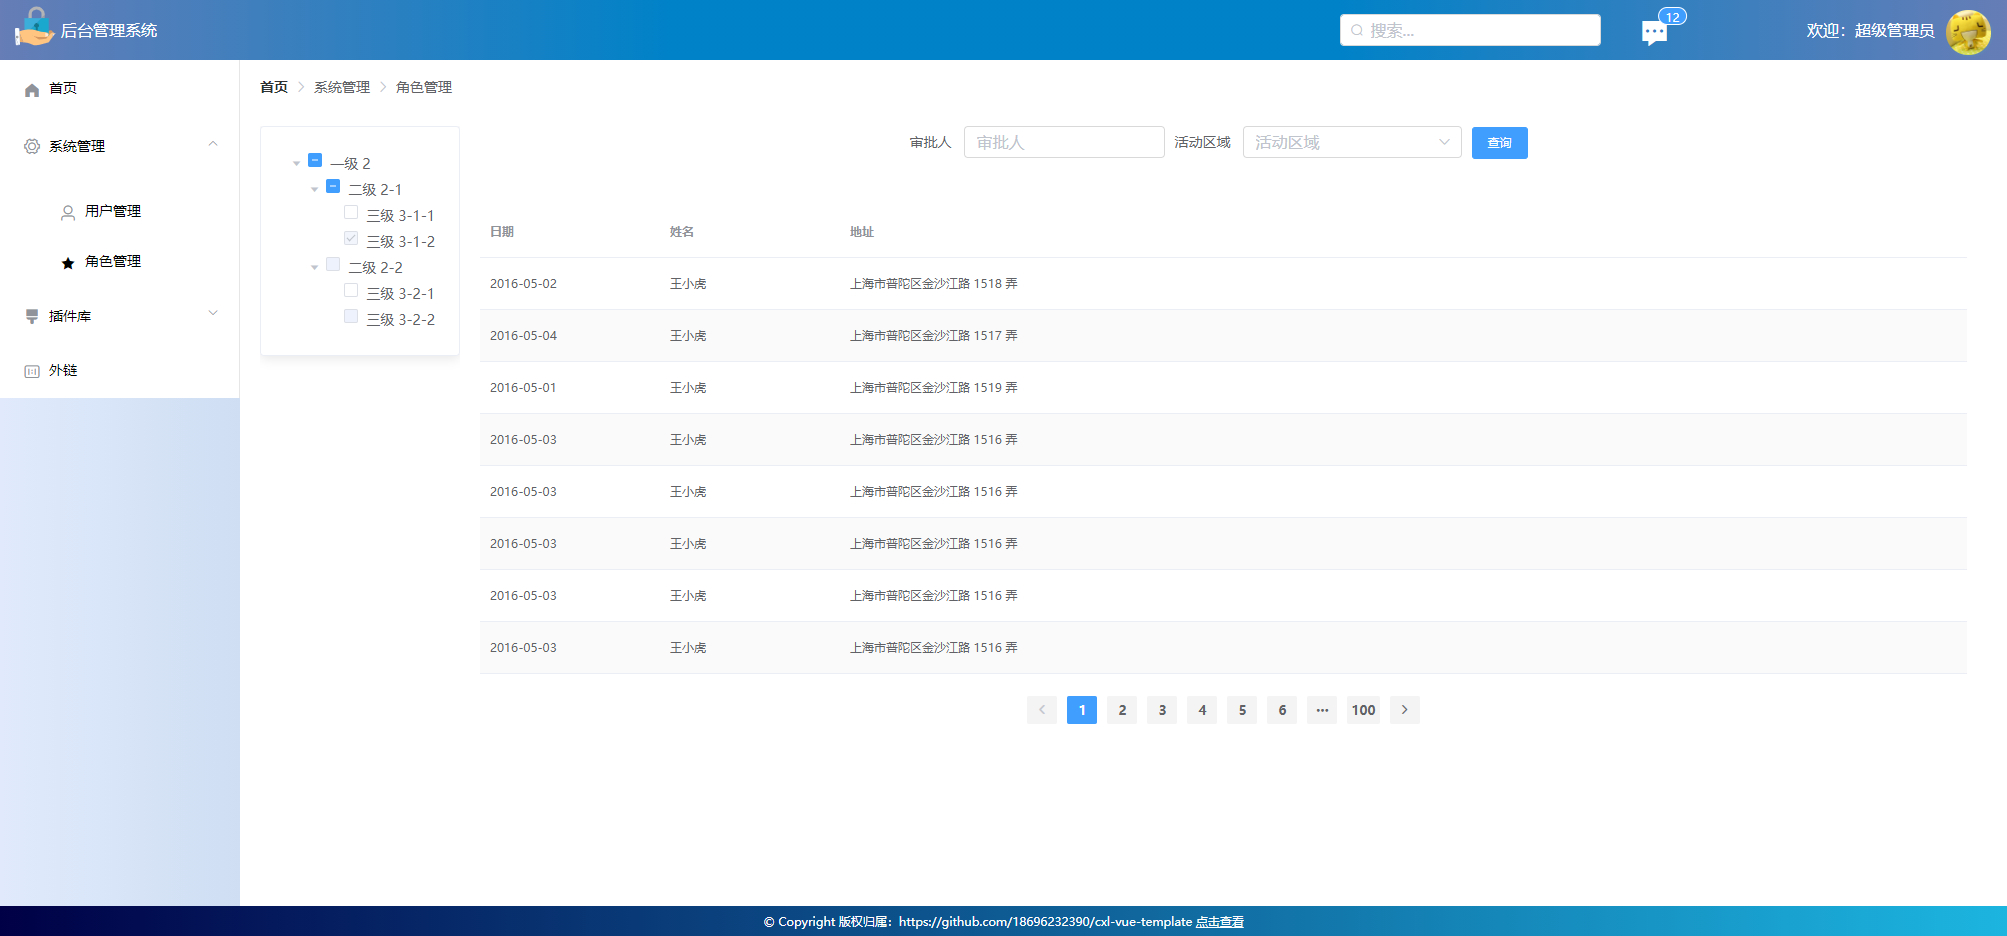
Task: Go to page 3
Action: point(1162,710)
